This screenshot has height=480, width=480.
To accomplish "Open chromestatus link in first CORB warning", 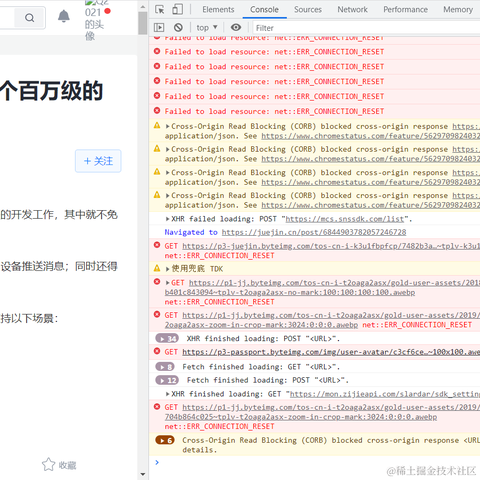I will coord(371,136).
